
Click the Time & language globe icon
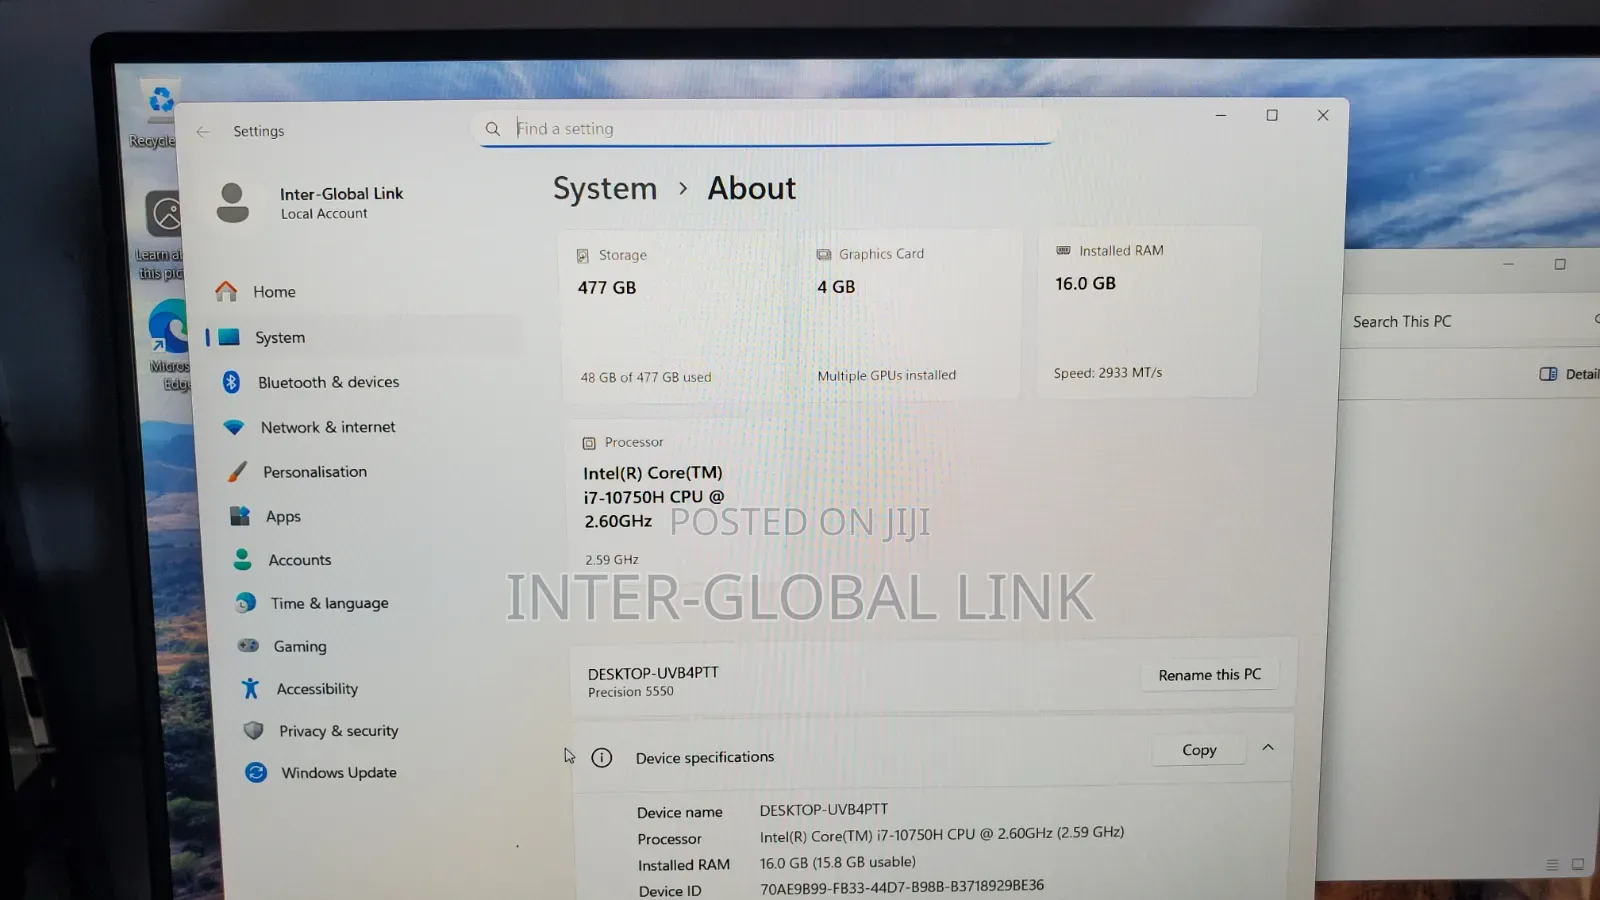point(245,603)
